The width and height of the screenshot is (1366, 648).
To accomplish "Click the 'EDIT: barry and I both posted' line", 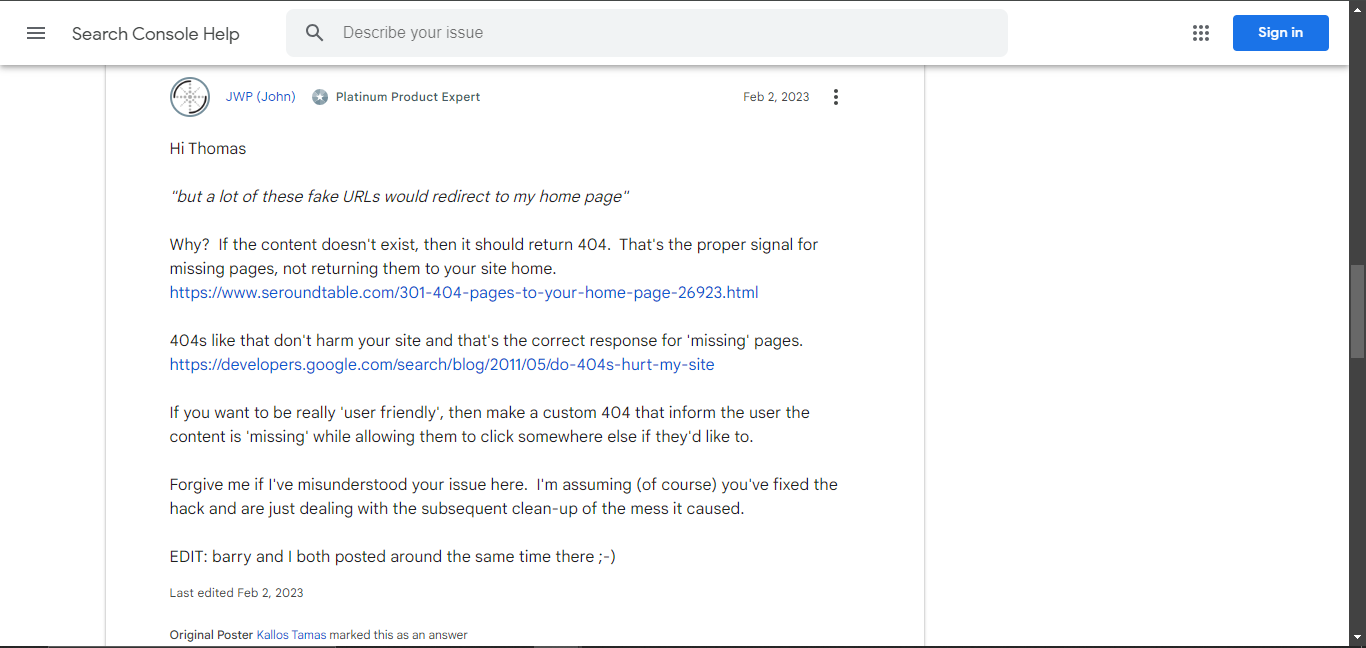I will pyautogui.click(x=393, y=556).
